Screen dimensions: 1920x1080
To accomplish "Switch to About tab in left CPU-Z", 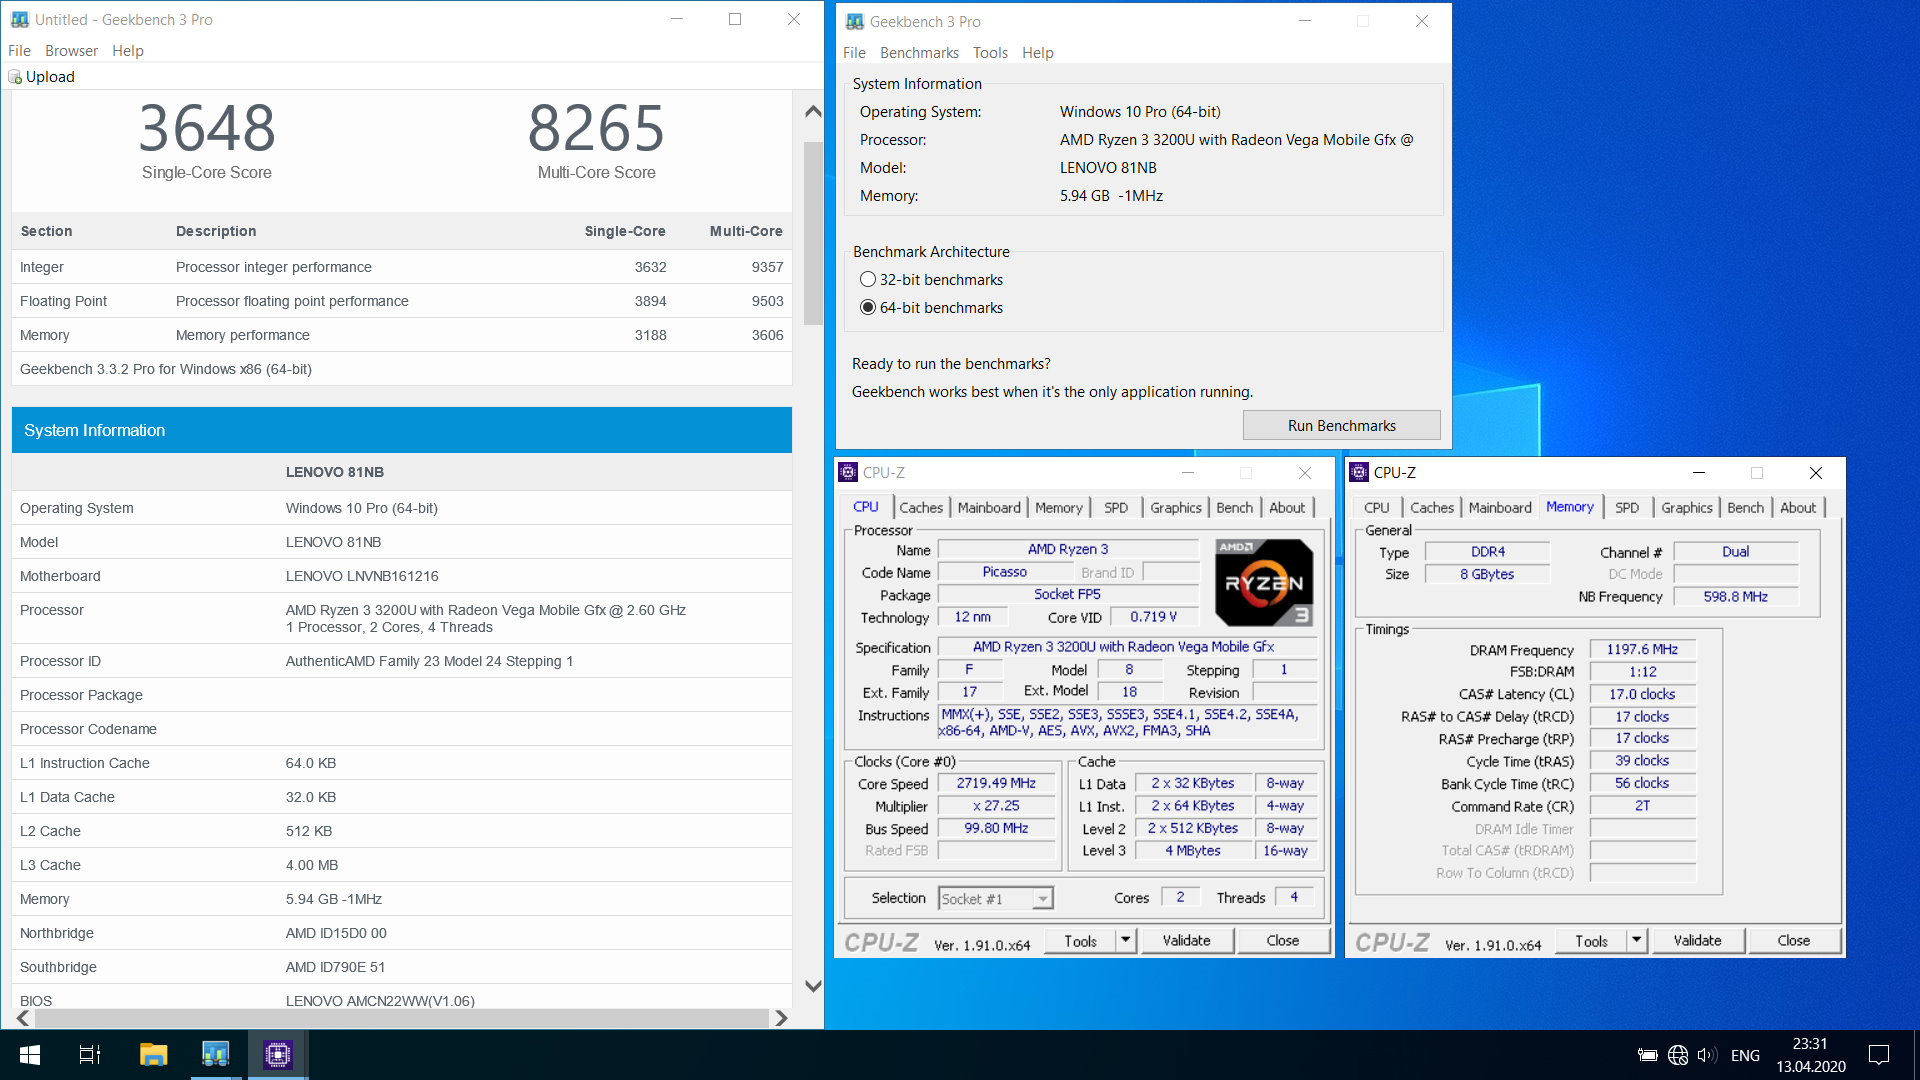I will click(x=1287, y=508).
